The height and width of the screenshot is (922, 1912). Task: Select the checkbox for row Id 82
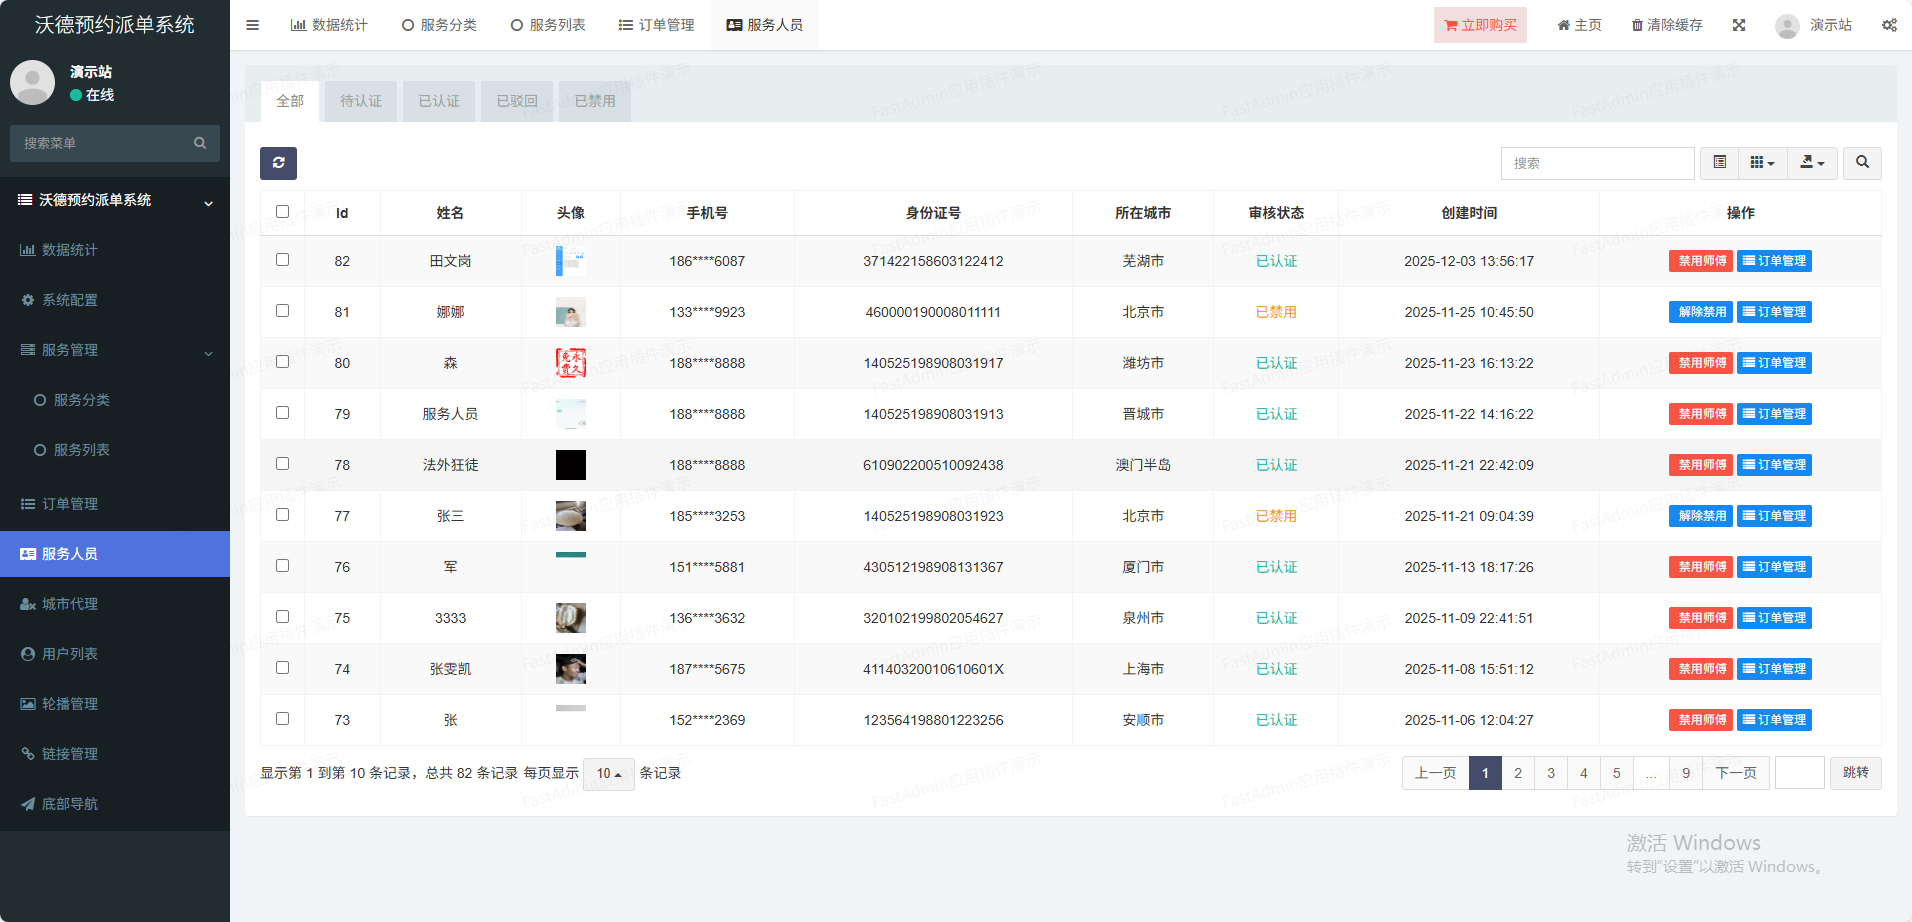282,260
